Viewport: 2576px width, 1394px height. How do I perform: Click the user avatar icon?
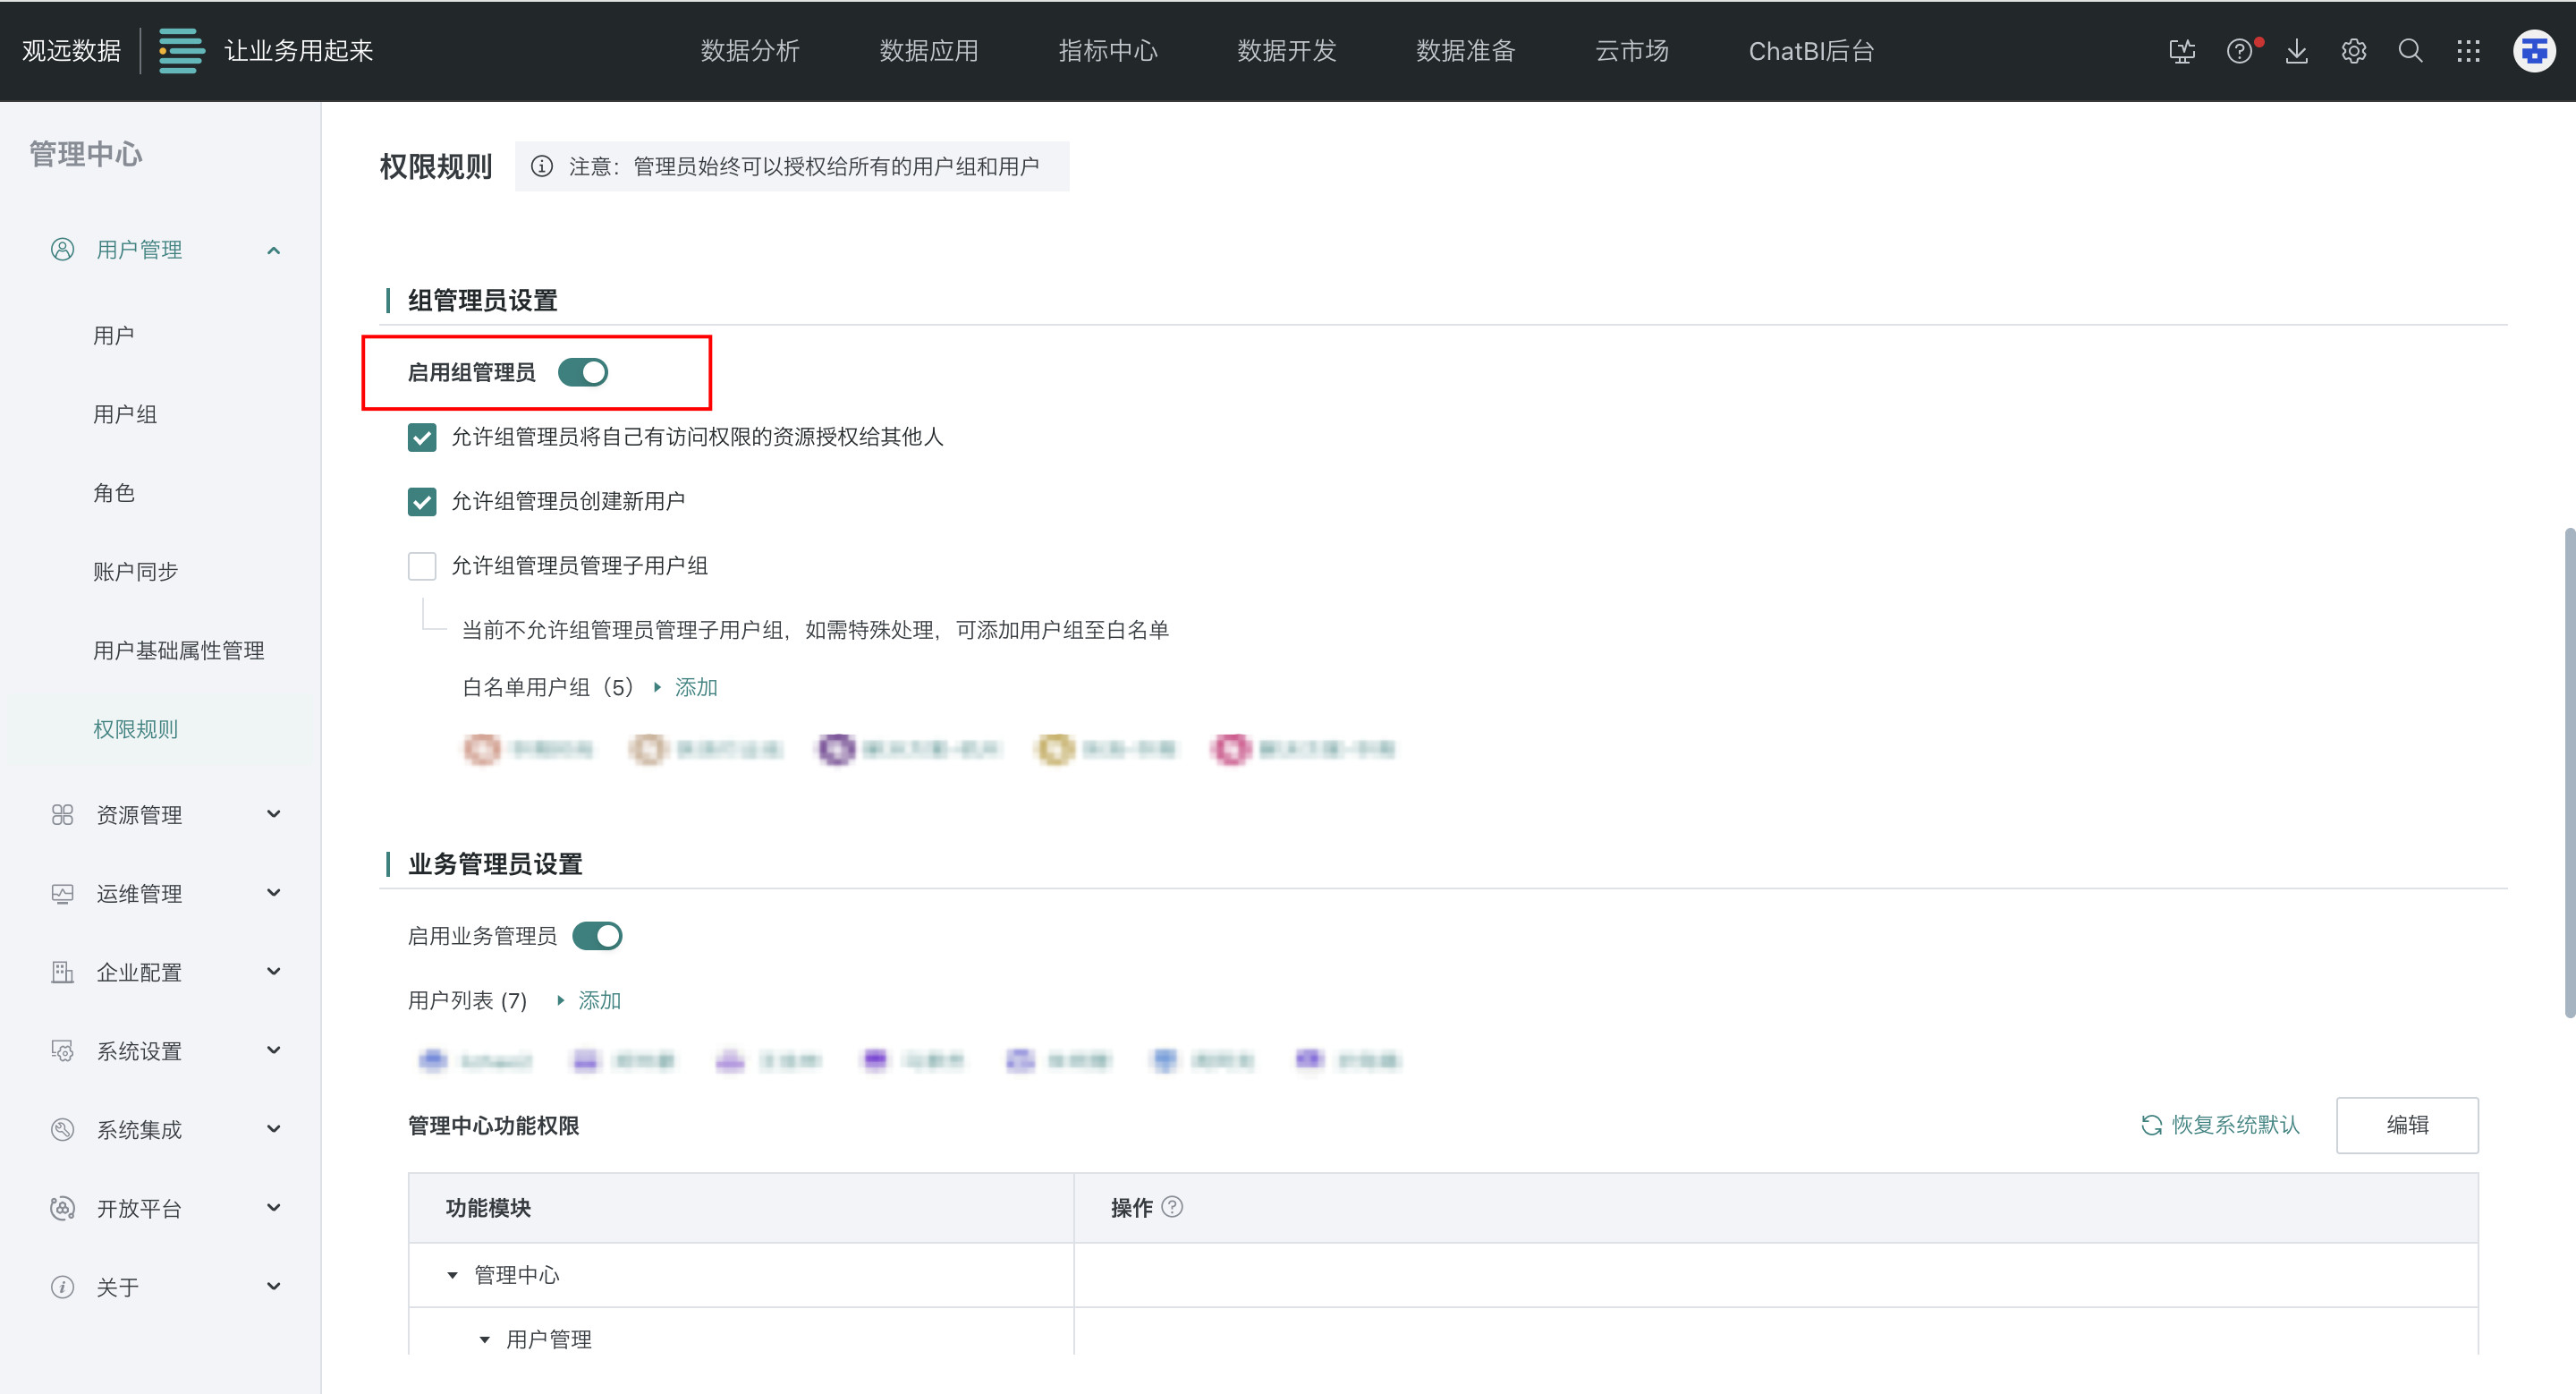pos(2534,51)
